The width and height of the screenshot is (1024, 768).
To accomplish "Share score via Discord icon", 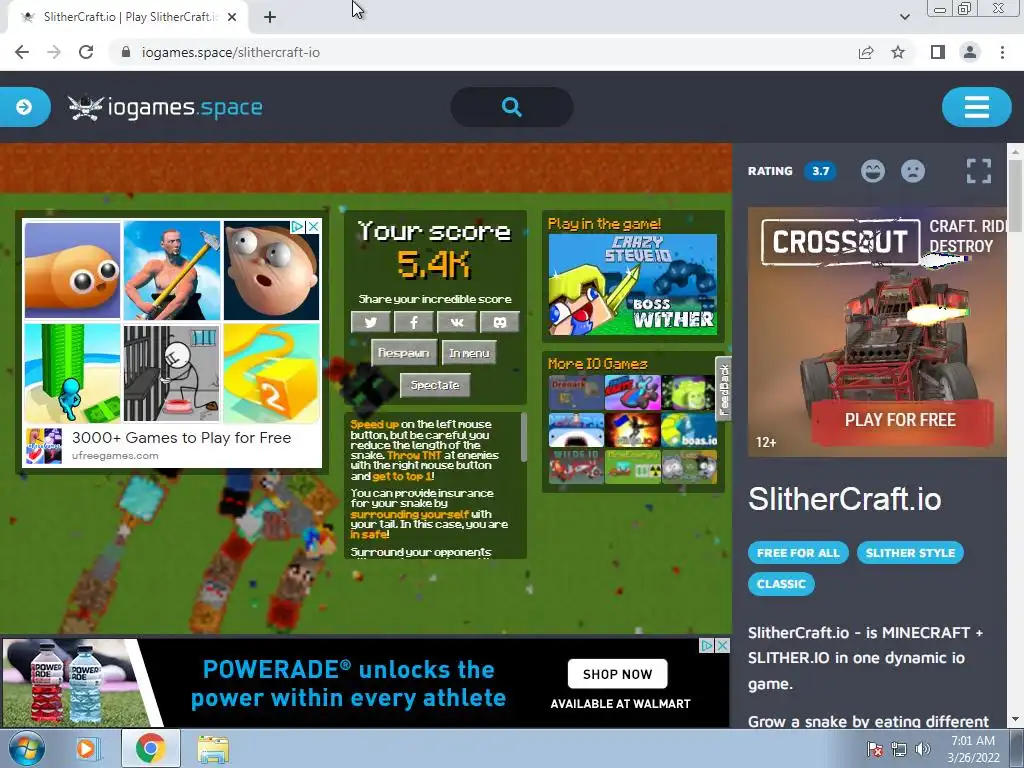I will pos(500,322).
